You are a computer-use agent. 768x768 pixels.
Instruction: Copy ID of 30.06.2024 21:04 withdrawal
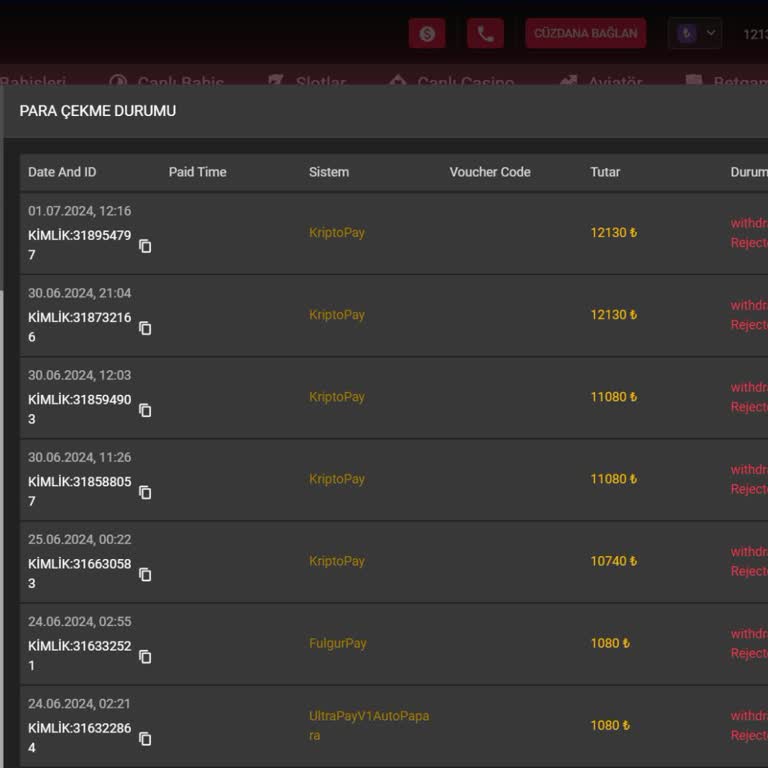145,328
